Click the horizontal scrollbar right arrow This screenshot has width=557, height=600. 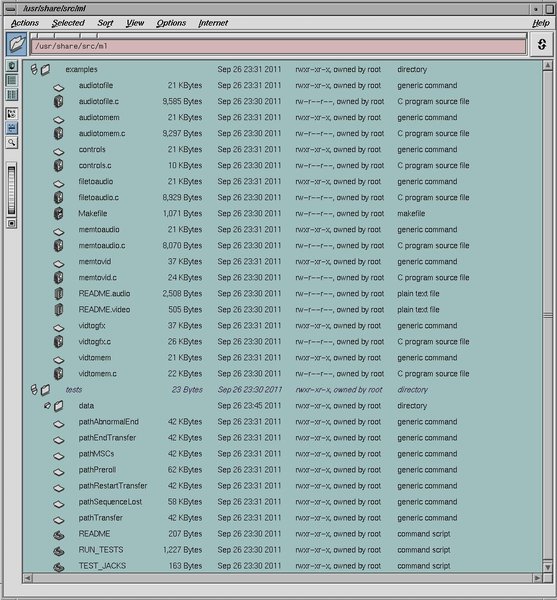click(537, 578)
